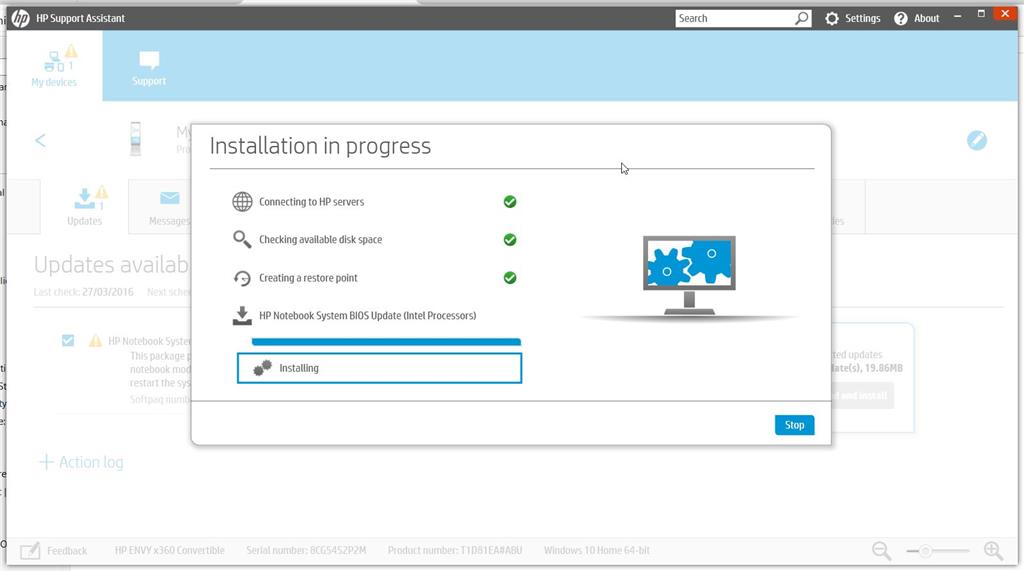Zoom out with minus magnifier
1024x571 pixels.
[x=882, y=551]
